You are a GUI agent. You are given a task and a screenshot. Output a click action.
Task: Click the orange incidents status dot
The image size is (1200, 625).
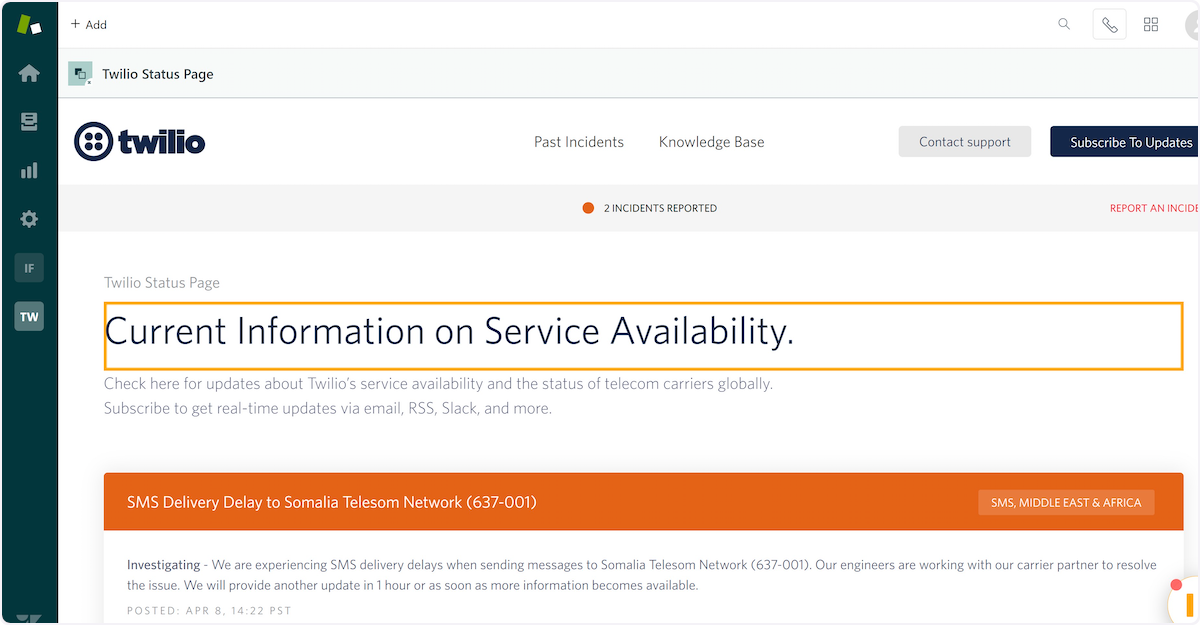tap(588, 208)
